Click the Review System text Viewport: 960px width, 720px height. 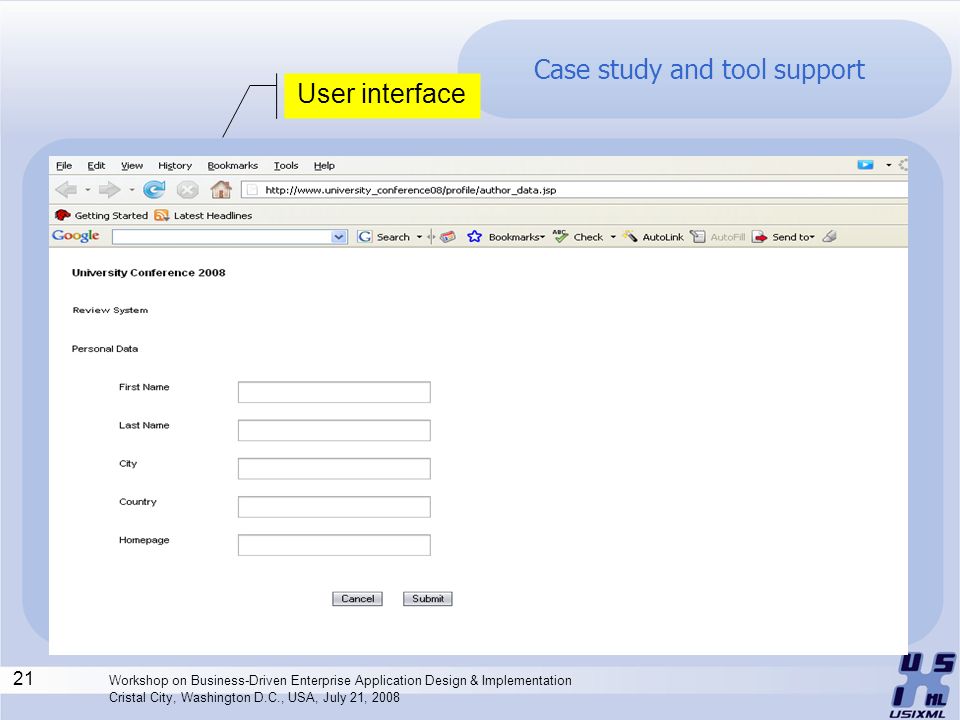pyautogui.click(x=110, y=310)
